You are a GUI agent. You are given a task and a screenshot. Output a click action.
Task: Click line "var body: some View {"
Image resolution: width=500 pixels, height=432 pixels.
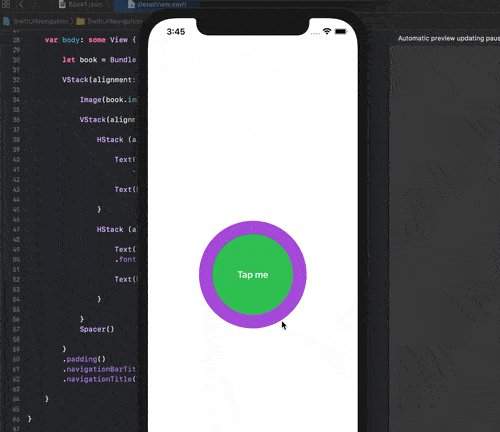[90, 40]
